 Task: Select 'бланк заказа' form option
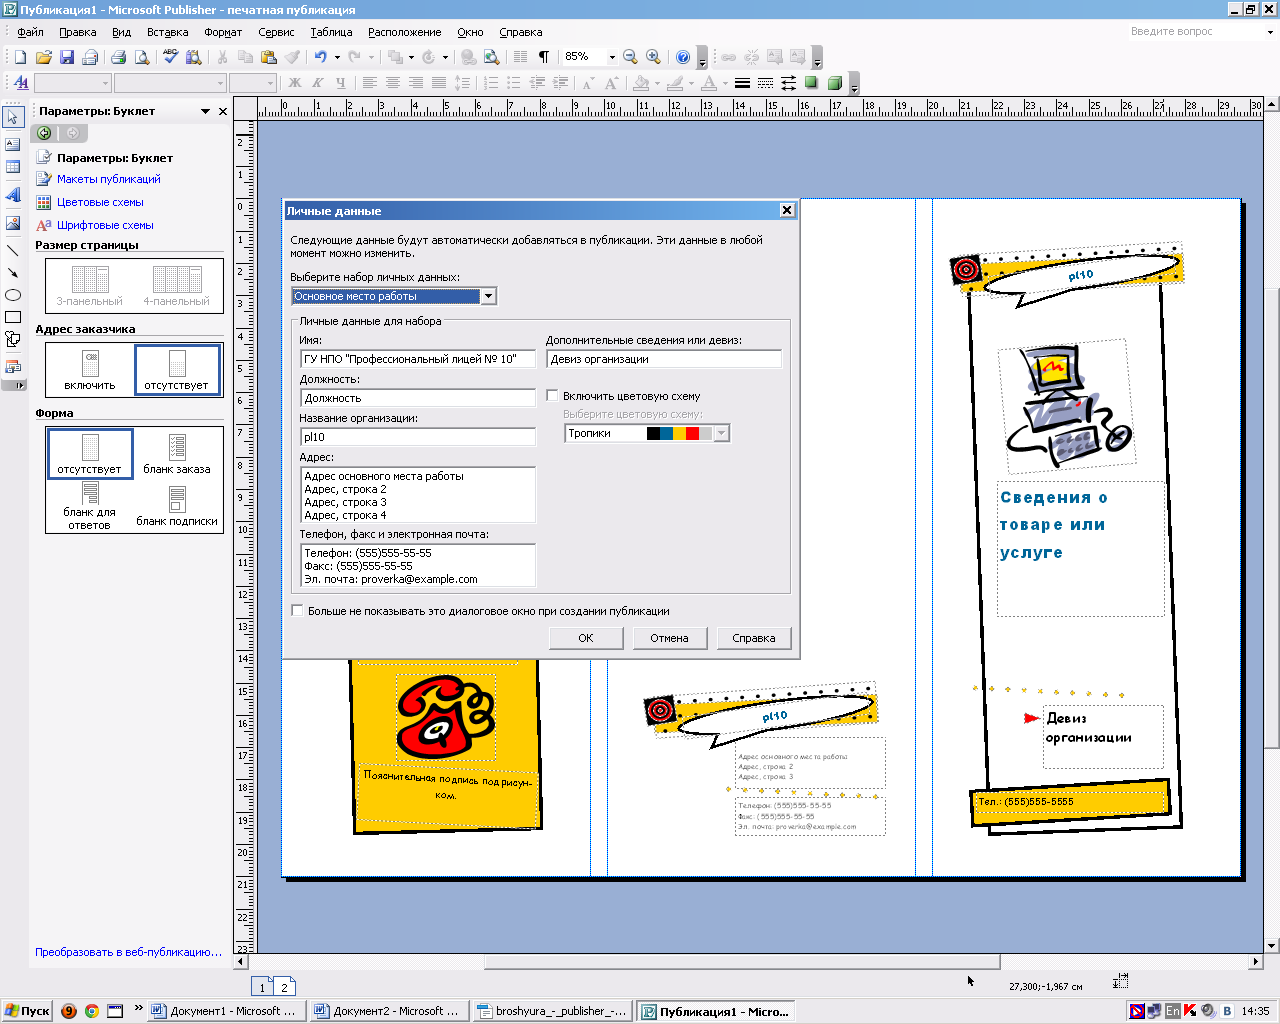177,453
